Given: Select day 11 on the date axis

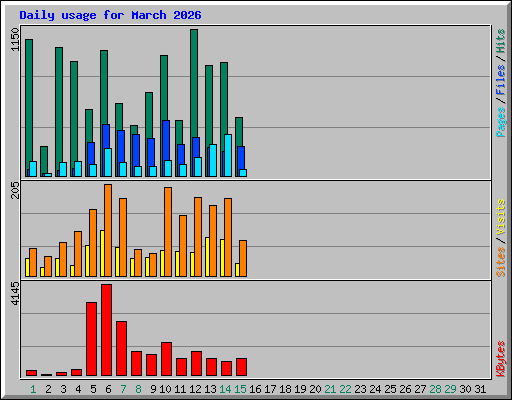Looking at the screenshot, I should click(180, 389).
